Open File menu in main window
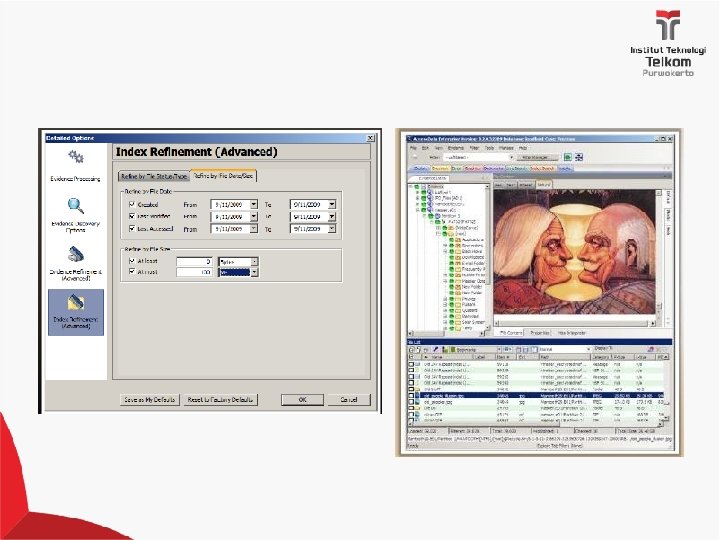Image resolution: width=720 pixels, height=540 pixels. 413,148
